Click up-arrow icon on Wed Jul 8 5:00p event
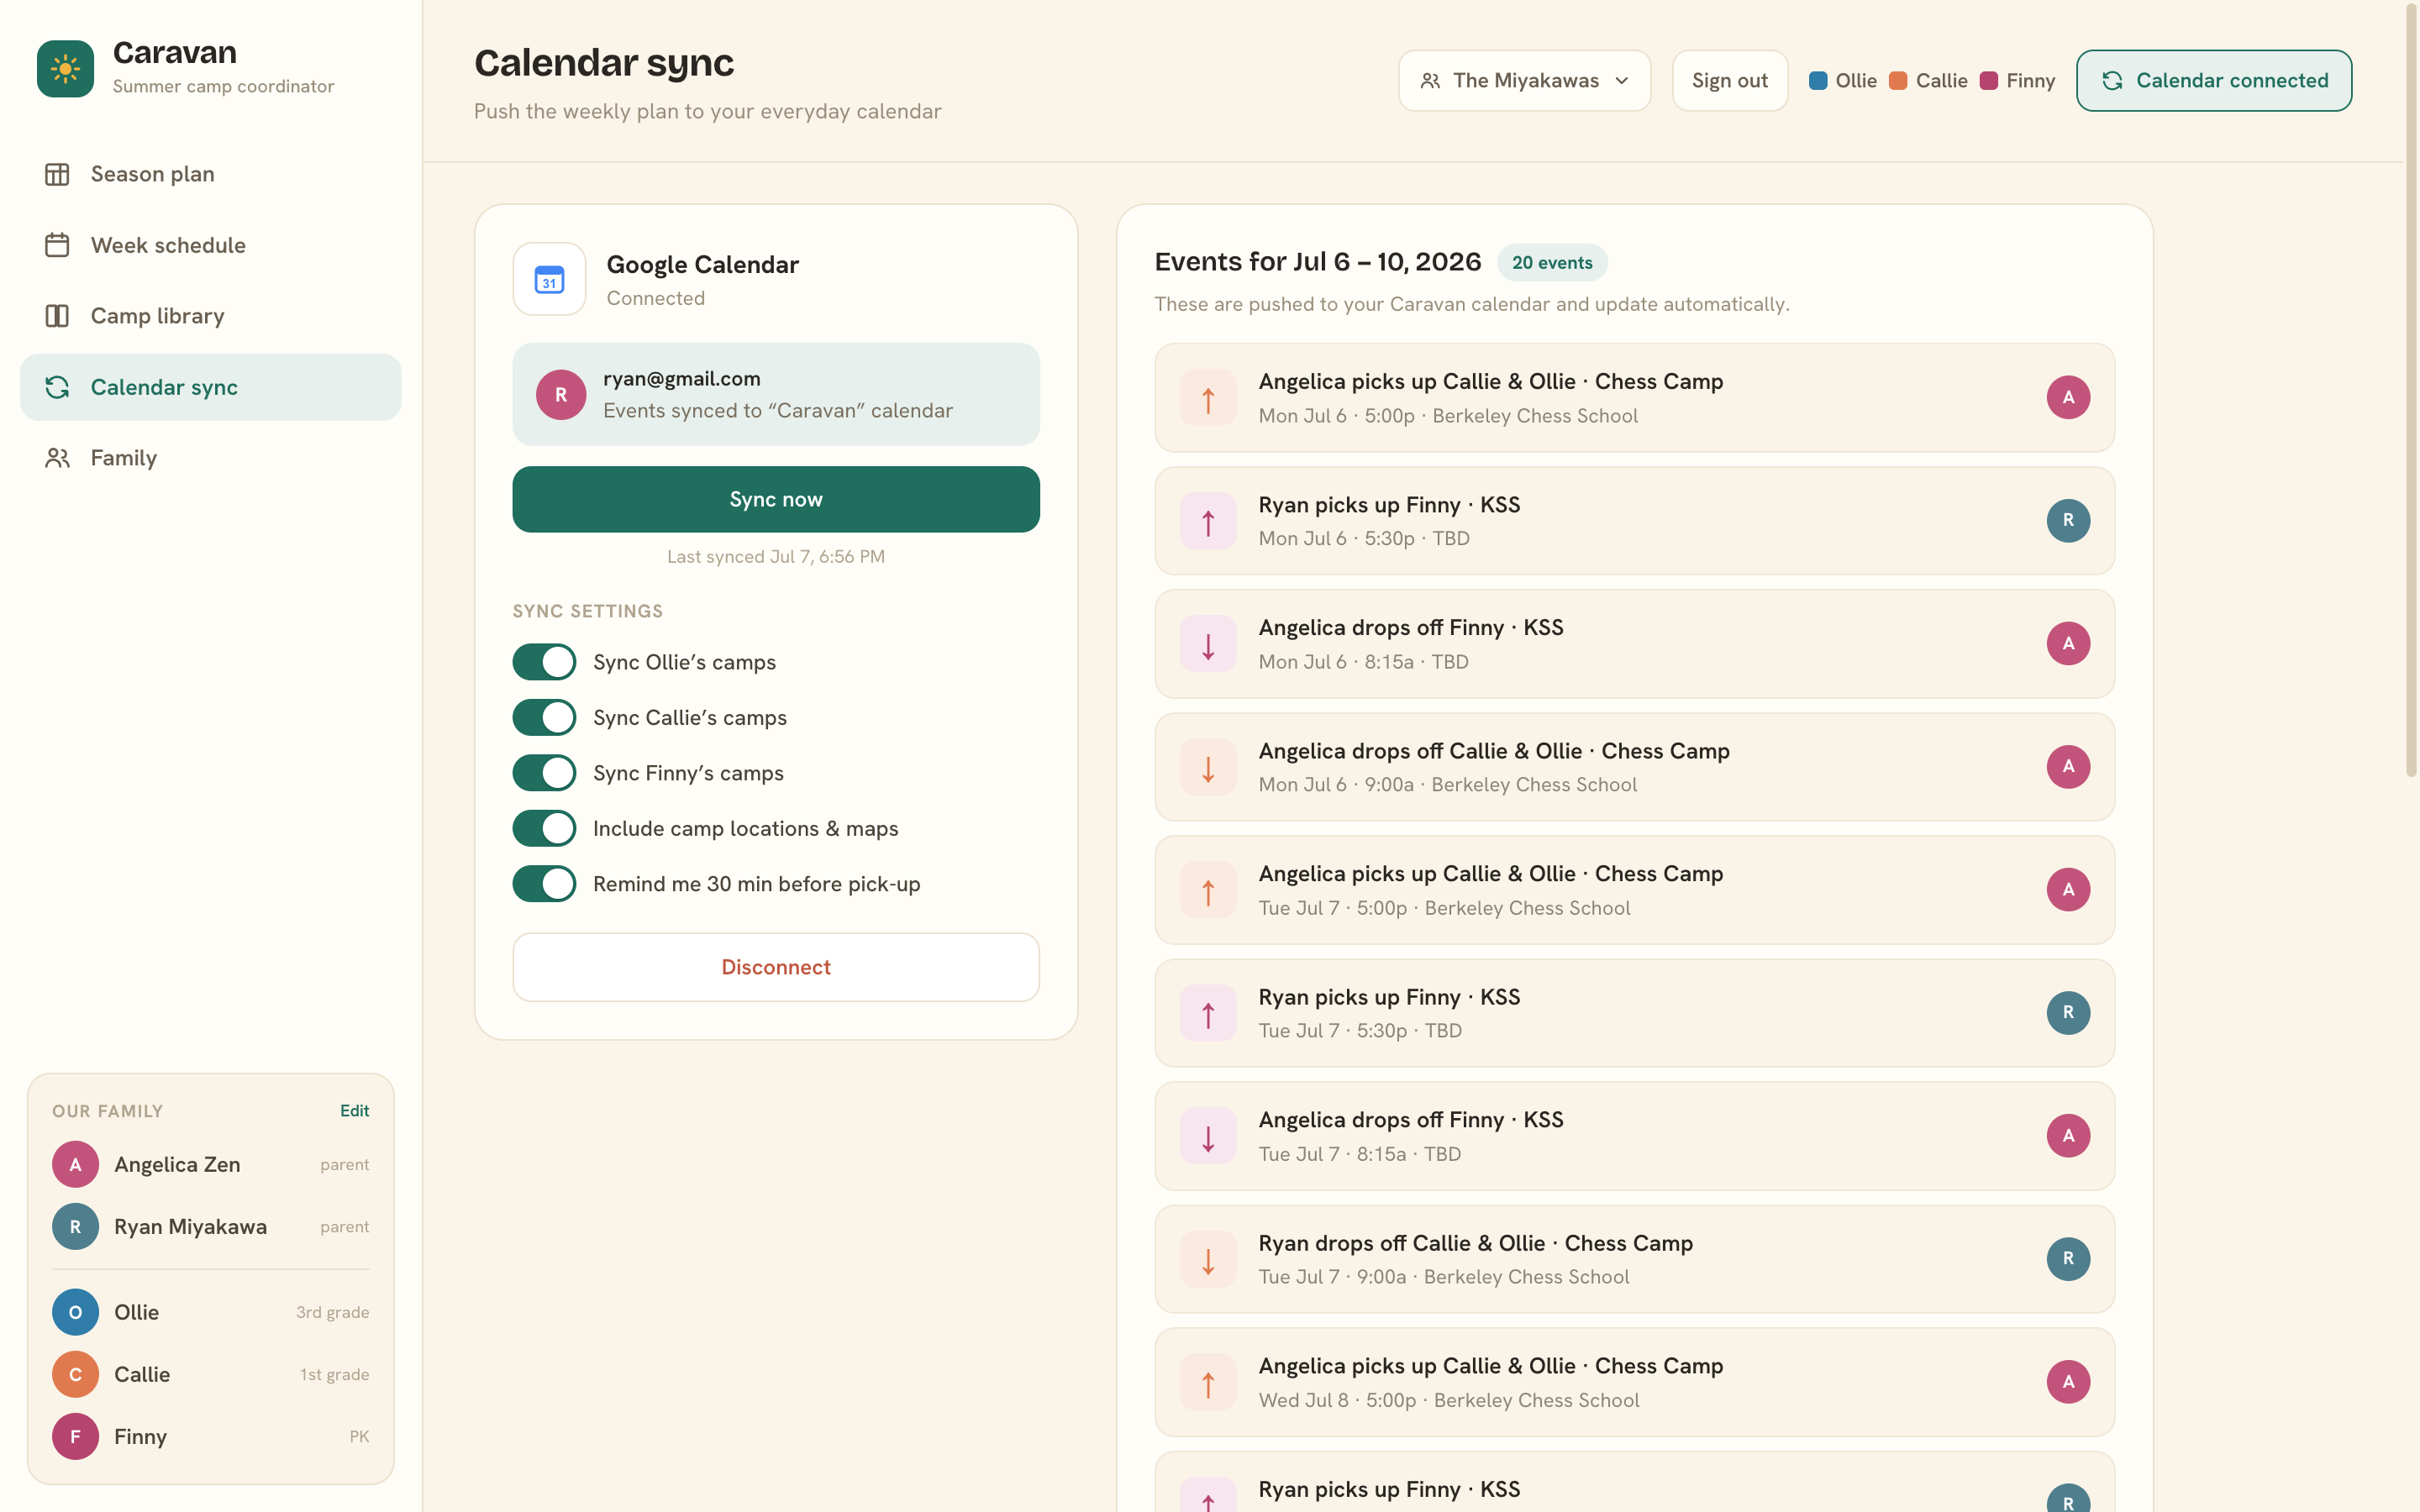 [x=1208, y=1382]
